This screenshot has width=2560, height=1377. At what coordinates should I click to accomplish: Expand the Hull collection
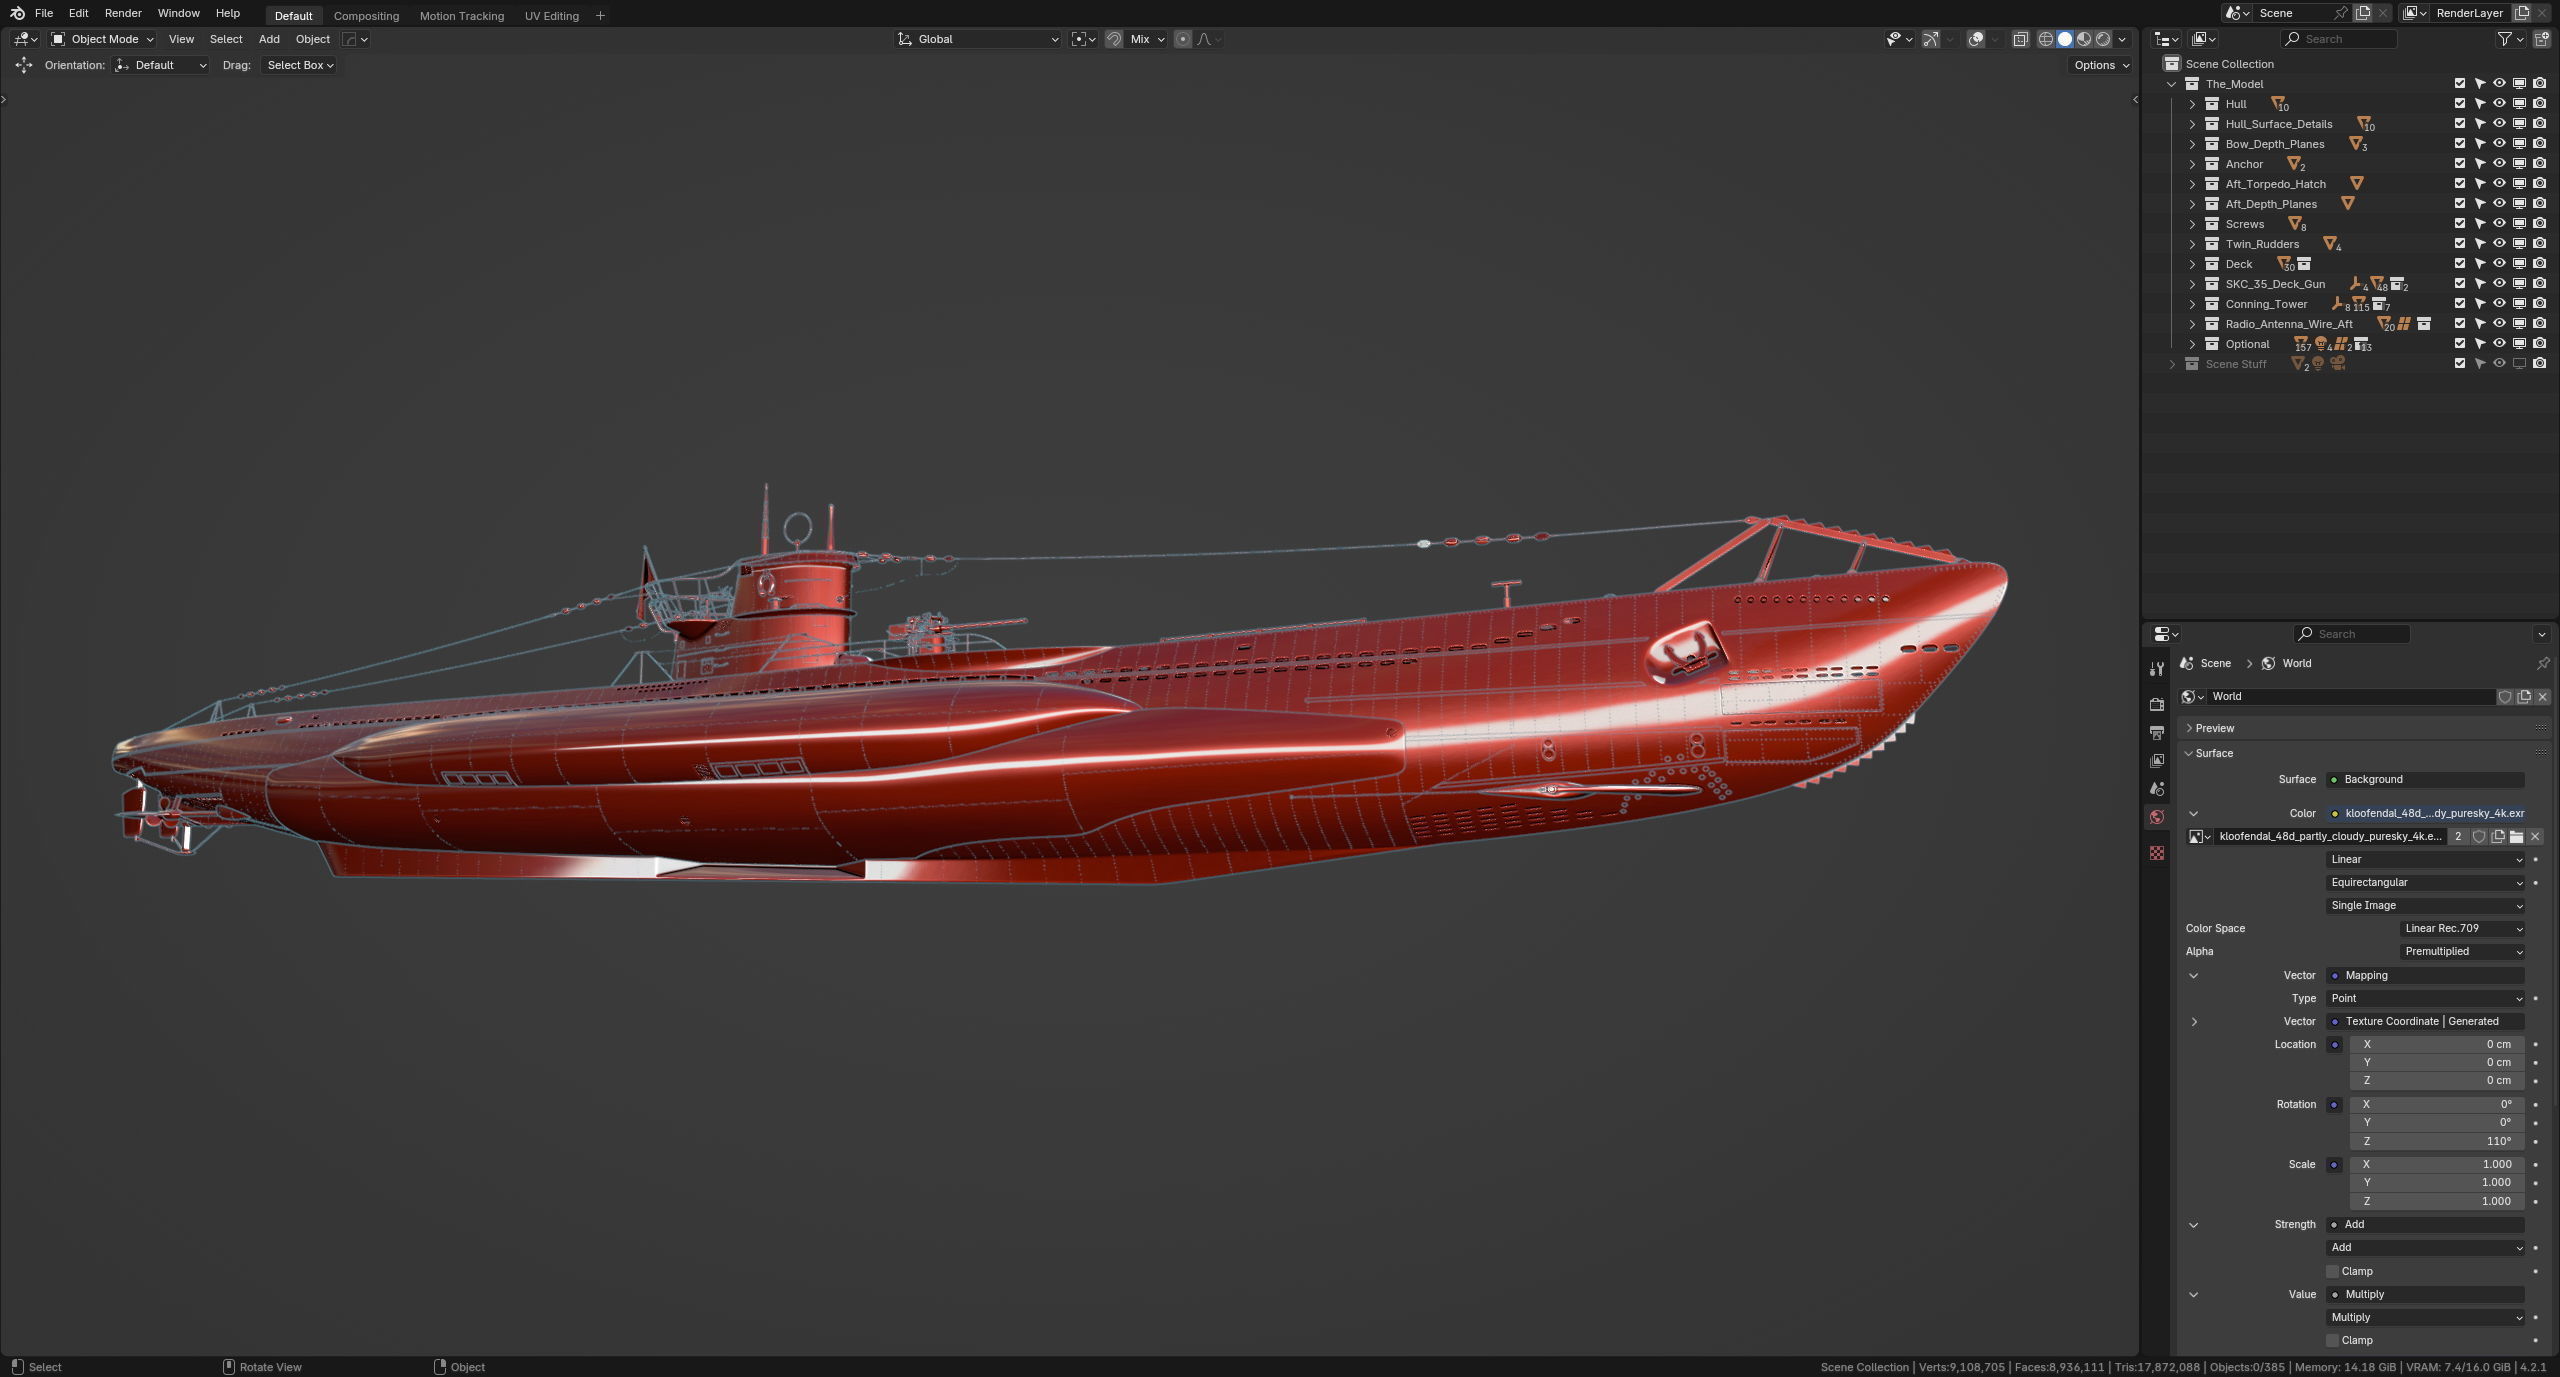point(2192,104)
